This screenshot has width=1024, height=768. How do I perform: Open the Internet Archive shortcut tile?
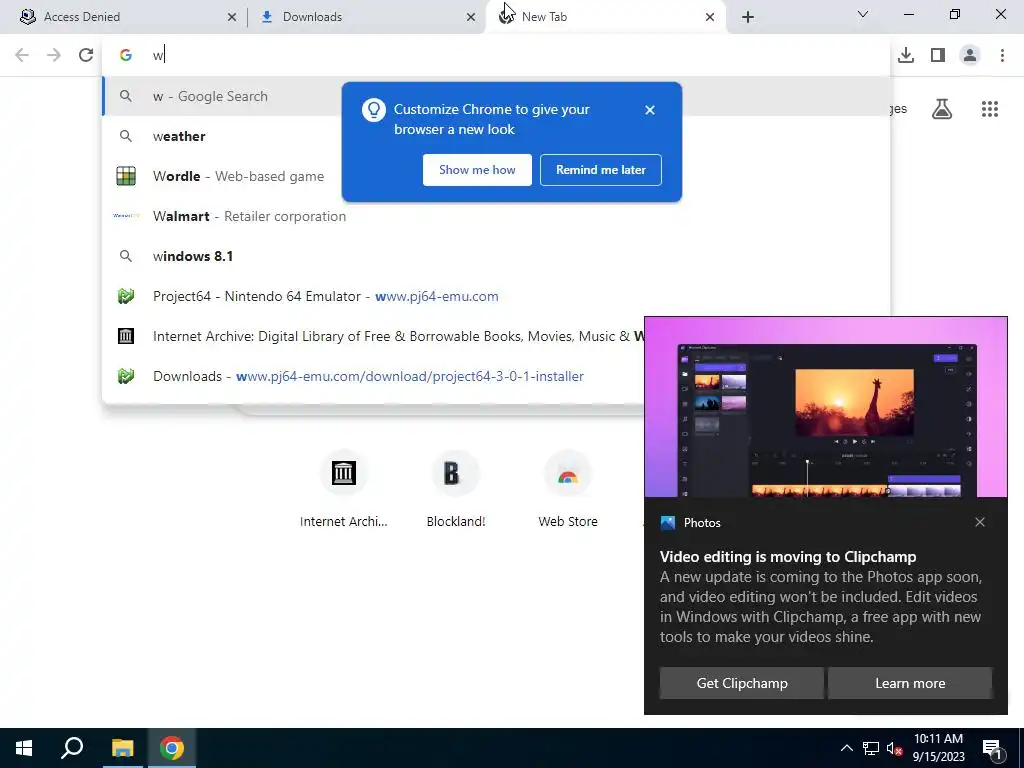pos(344,490)
